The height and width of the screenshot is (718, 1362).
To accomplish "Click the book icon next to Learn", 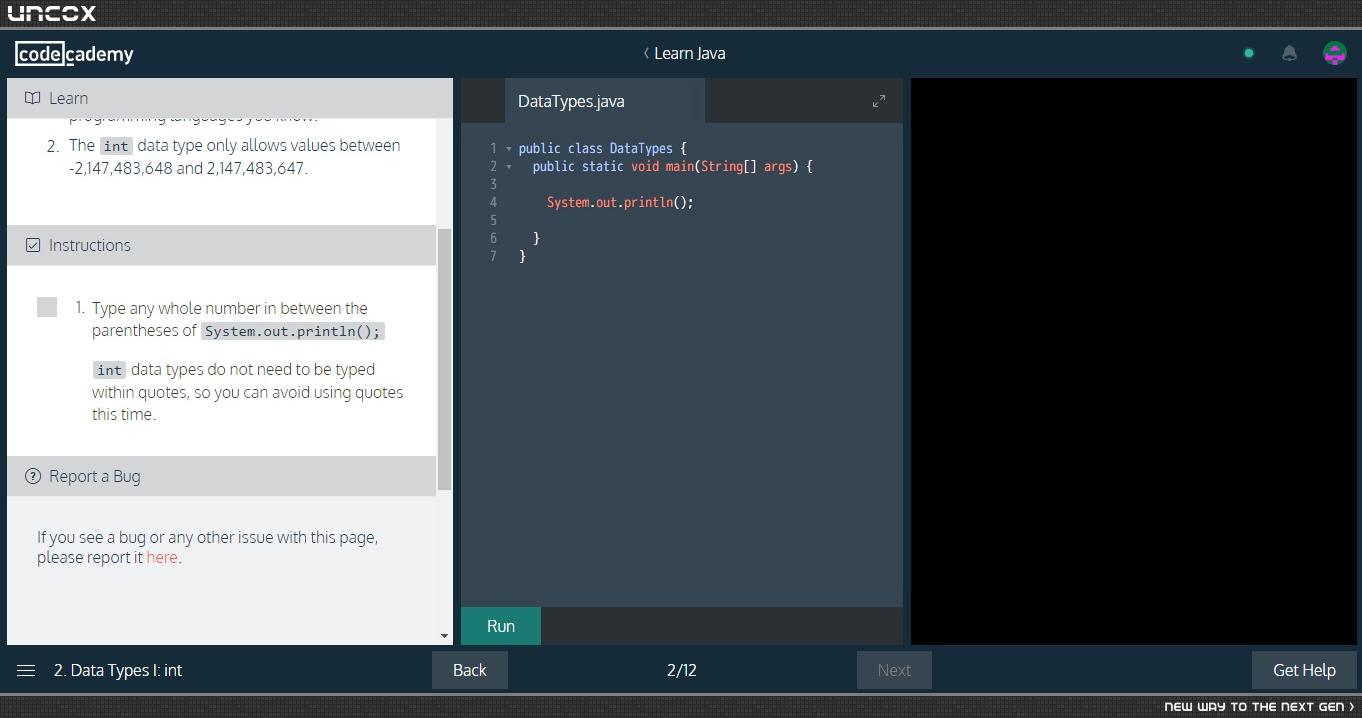I will (33, 98).
